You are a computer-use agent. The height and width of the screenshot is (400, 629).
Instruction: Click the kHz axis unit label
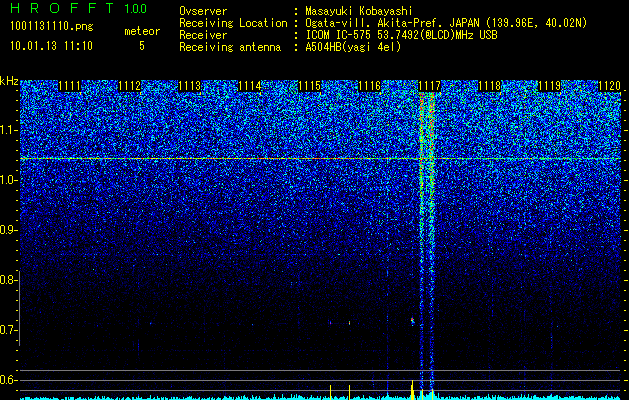(9, 81)
